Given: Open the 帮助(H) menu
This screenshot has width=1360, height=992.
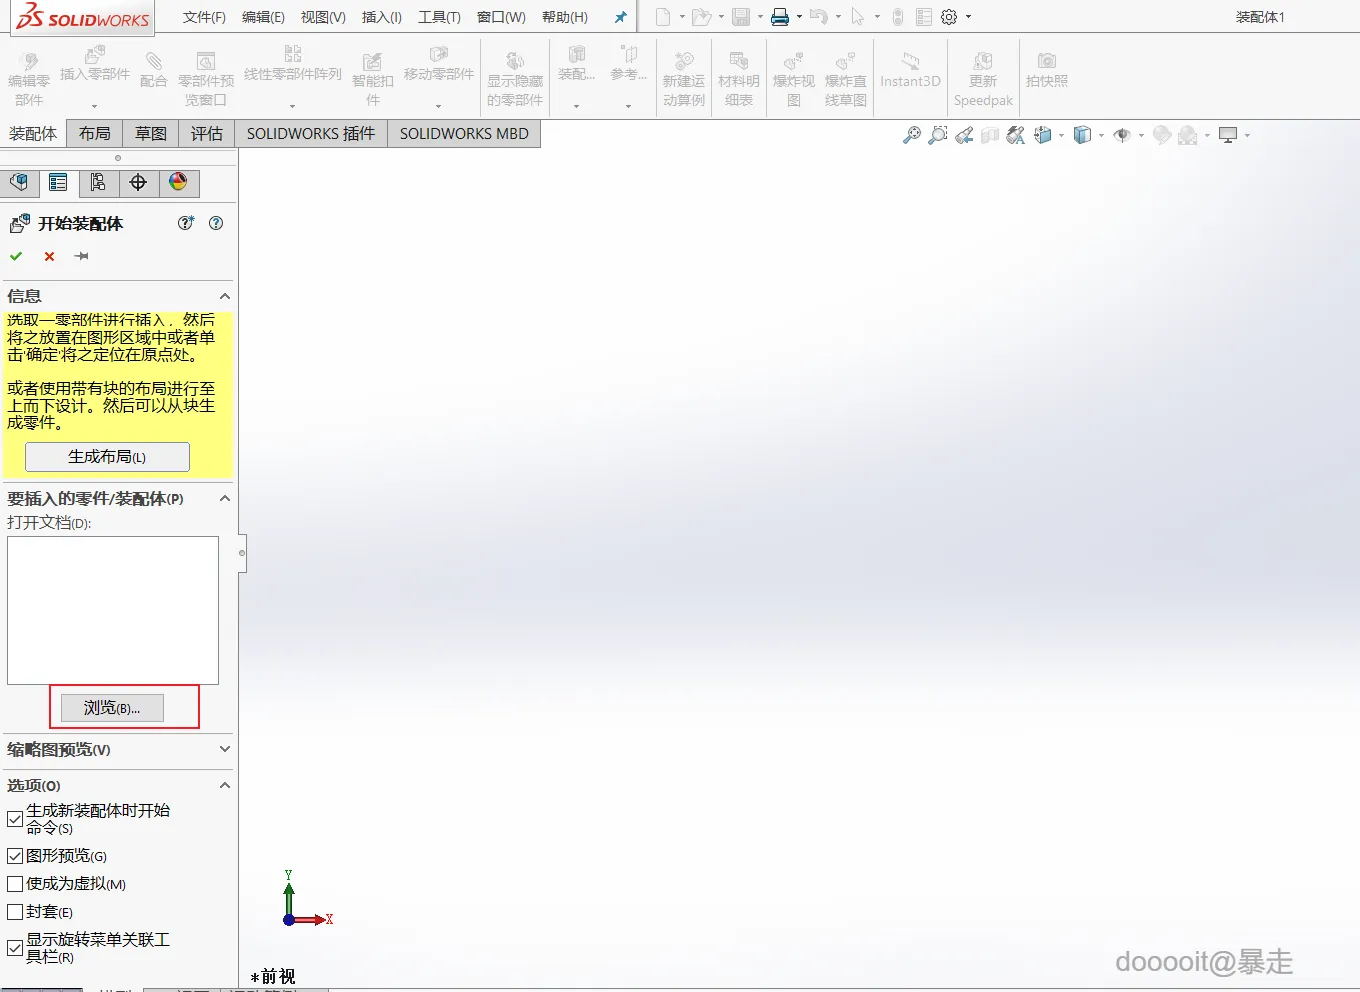Looking at the screenshot, I should pos(565,17).
